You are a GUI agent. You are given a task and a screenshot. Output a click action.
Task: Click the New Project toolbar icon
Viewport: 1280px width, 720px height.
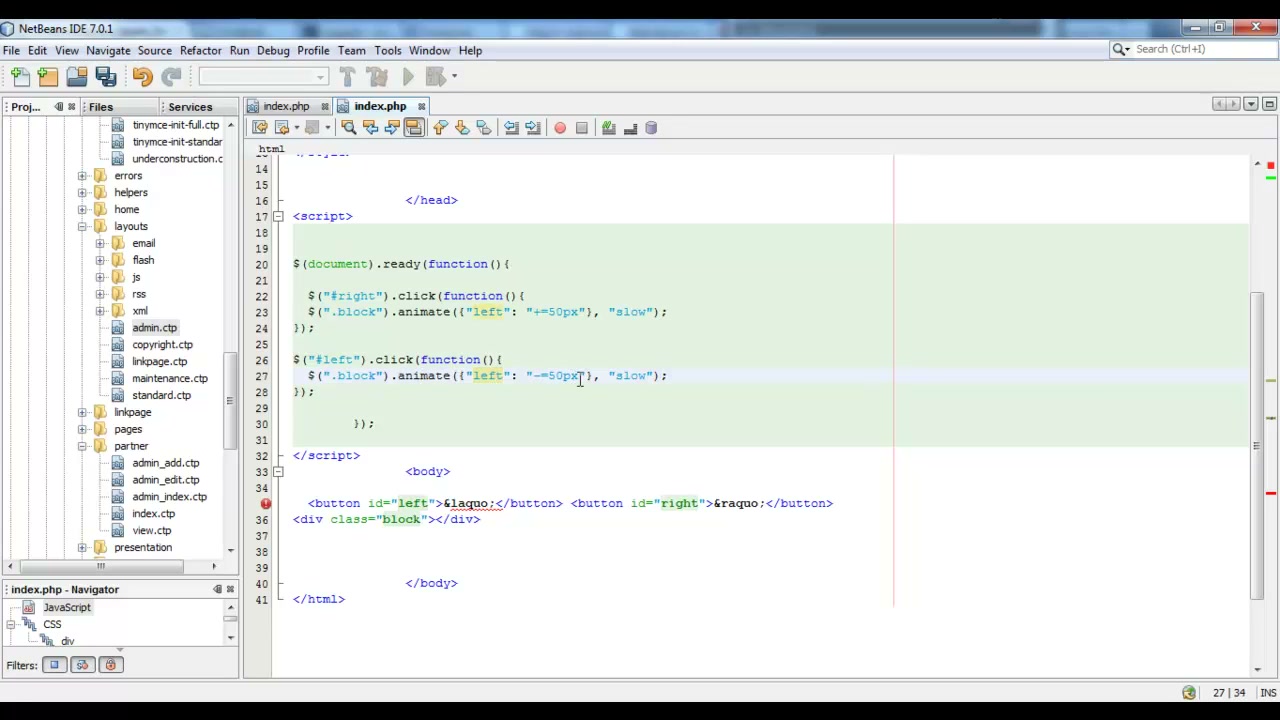coord(48,77)
